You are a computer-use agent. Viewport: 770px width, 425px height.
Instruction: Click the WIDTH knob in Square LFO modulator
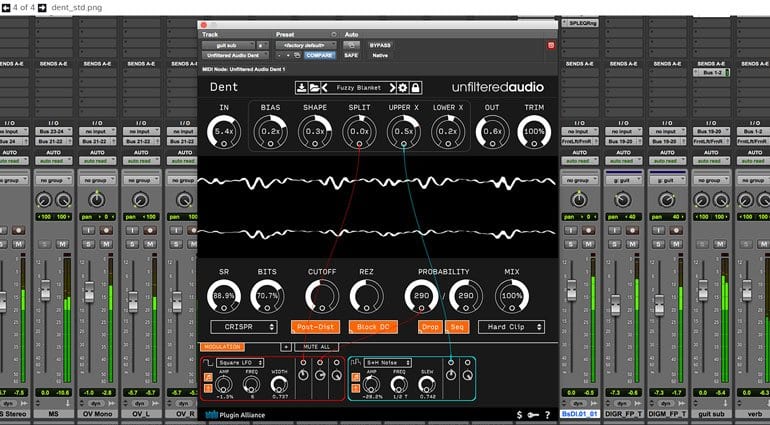(x=279, y=384)
